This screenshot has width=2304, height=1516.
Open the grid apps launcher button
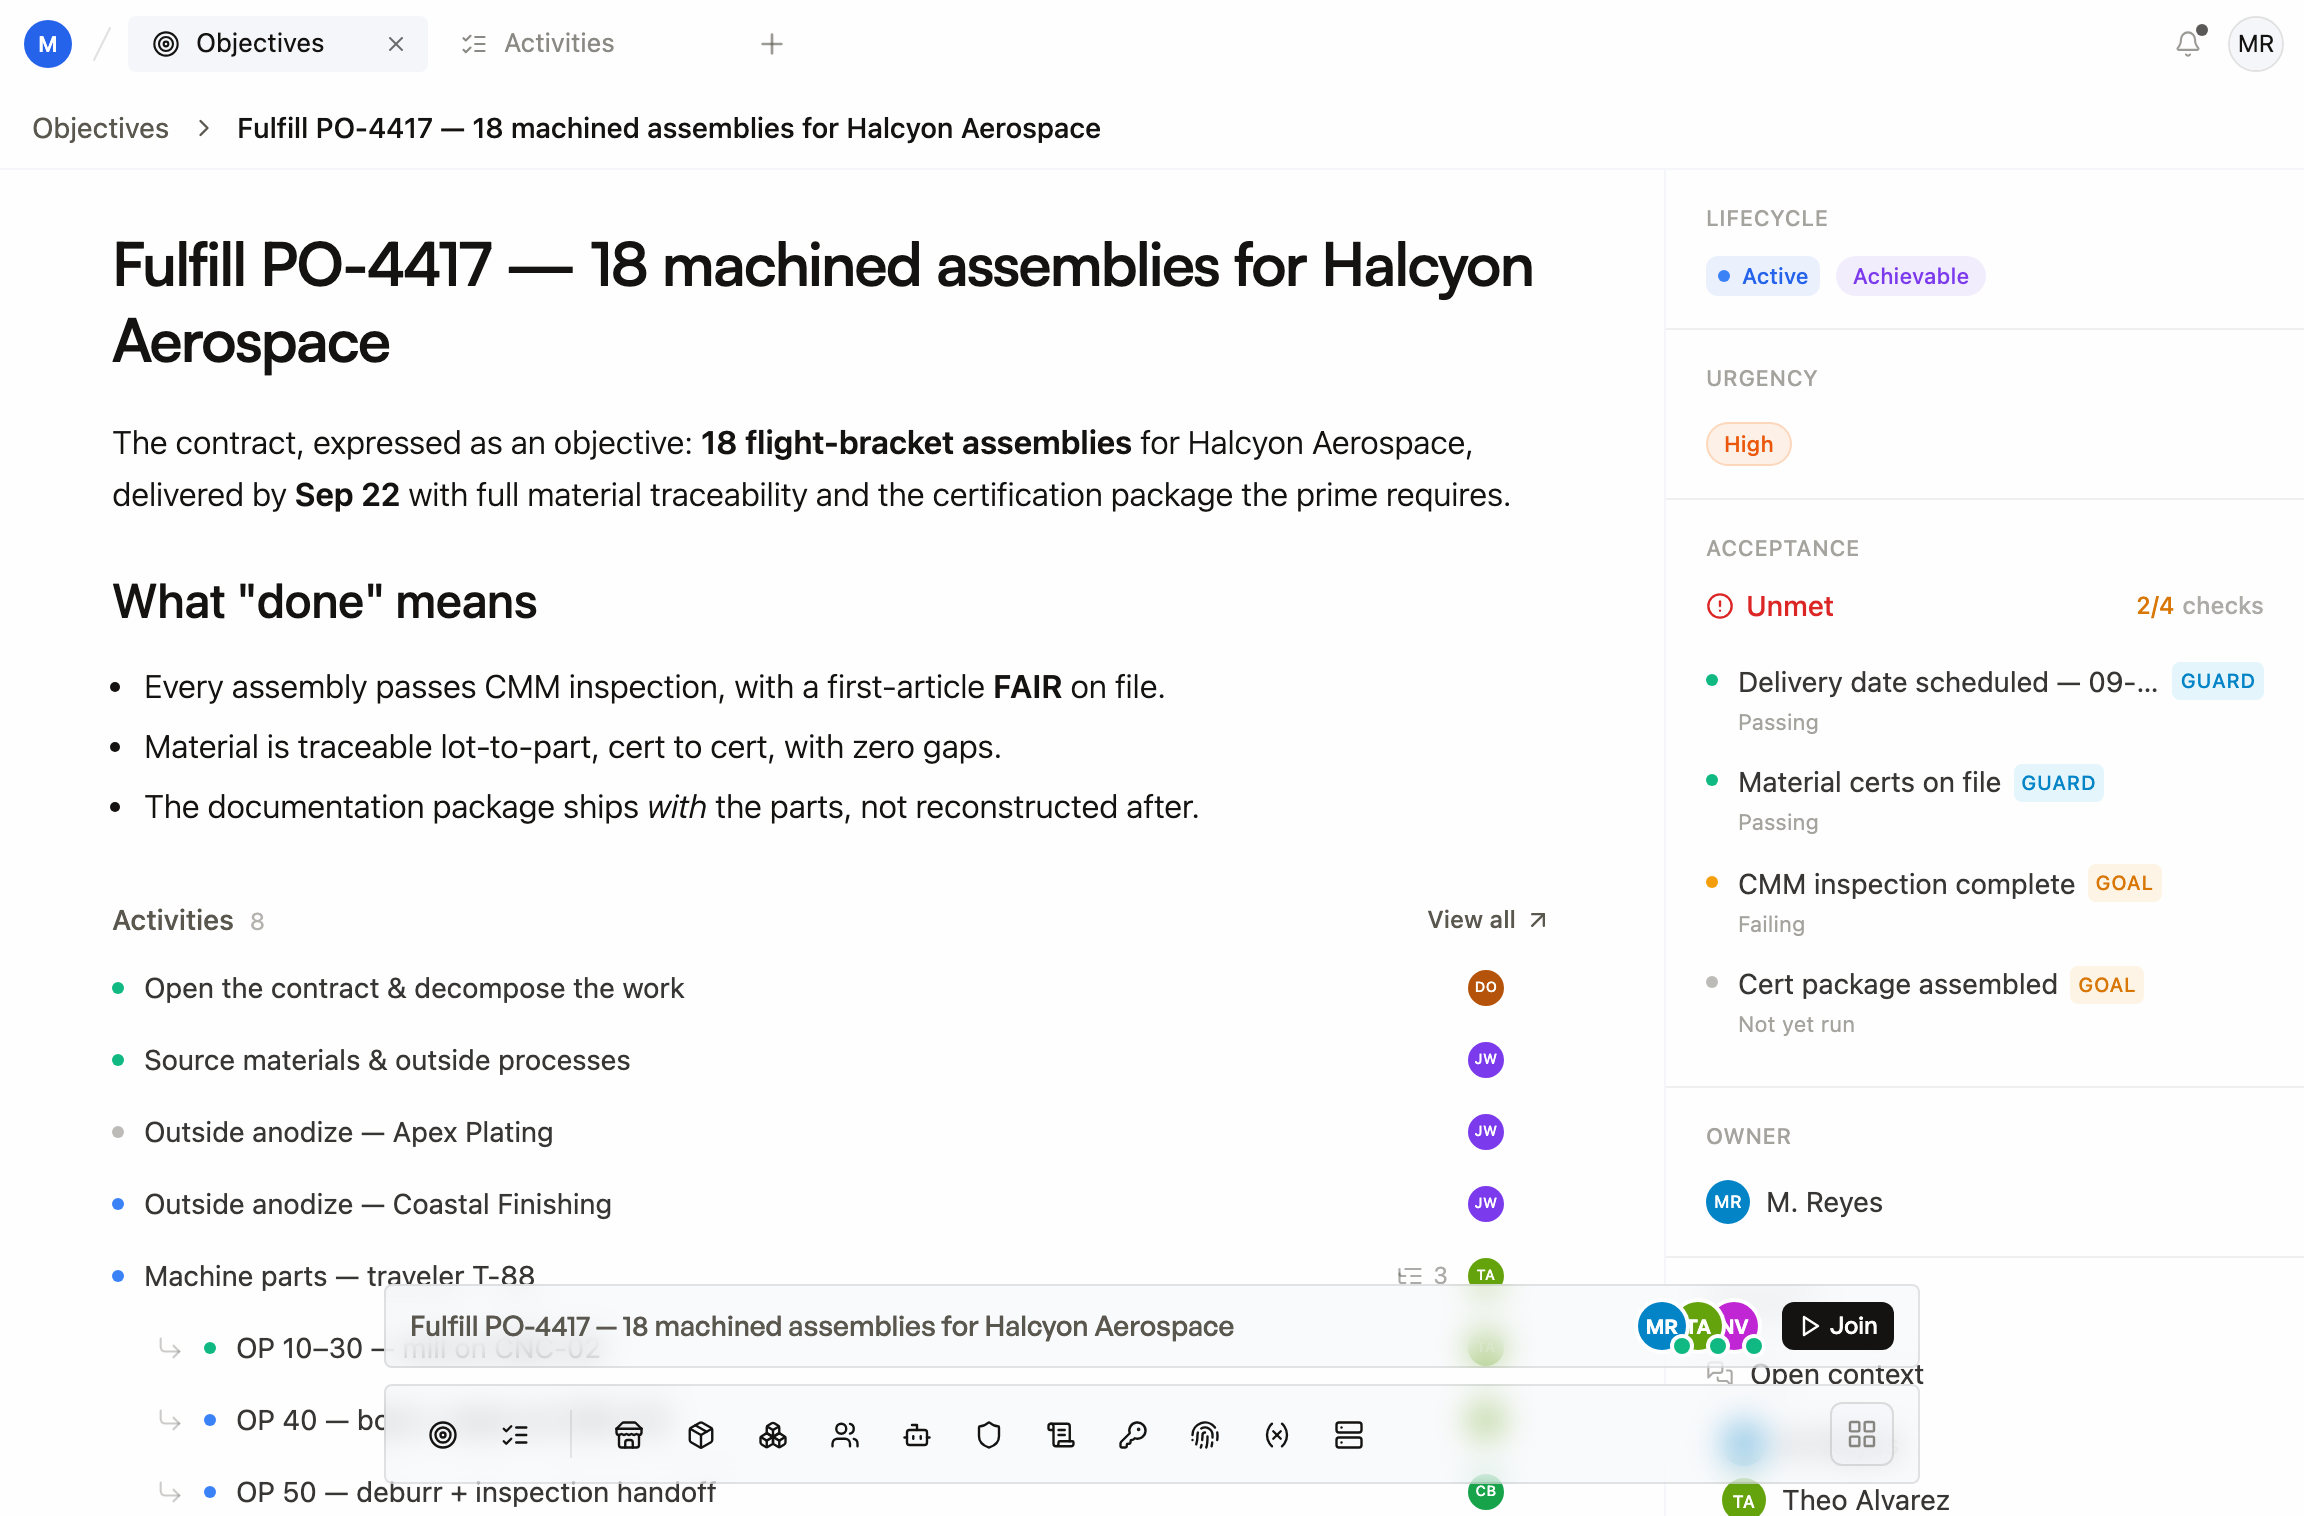[1861, 1435]
